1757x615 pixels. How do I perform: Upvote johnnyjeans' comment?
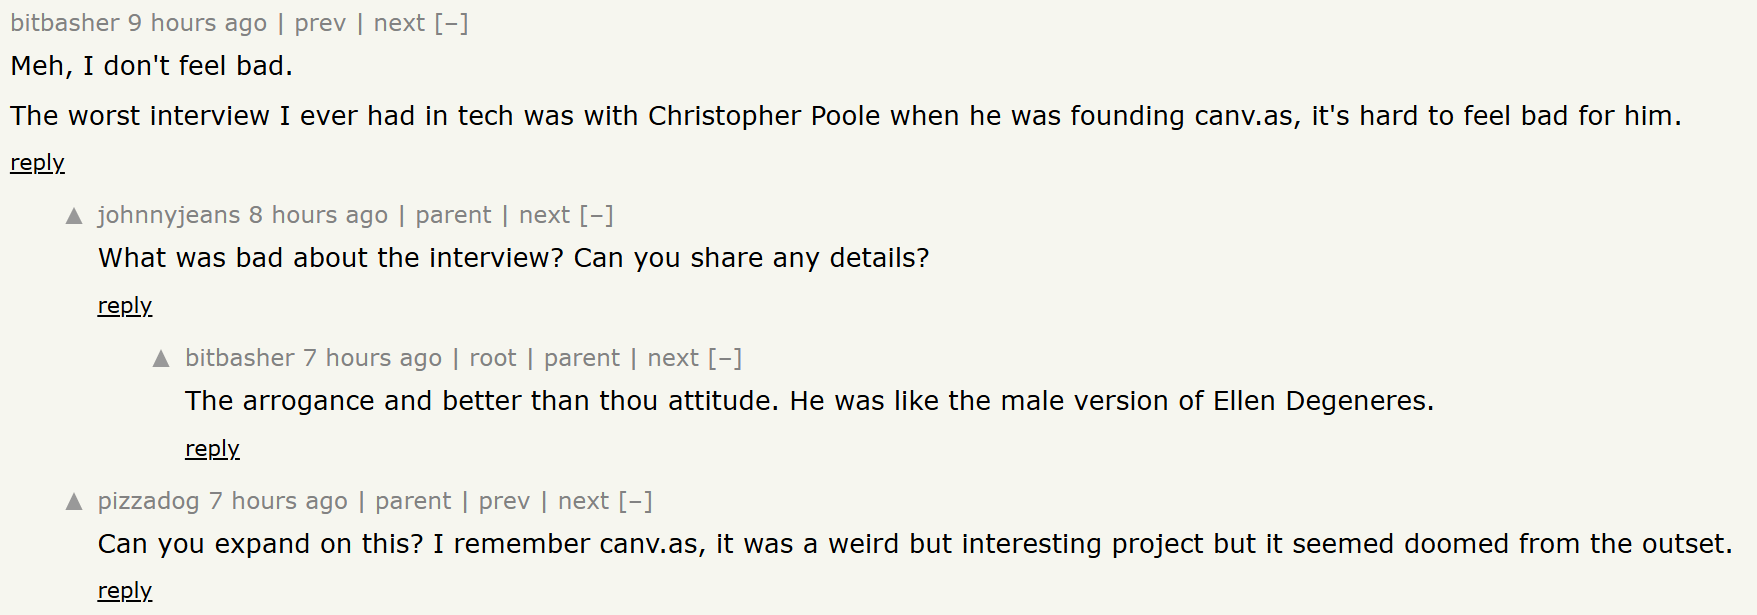click(74, 216)
